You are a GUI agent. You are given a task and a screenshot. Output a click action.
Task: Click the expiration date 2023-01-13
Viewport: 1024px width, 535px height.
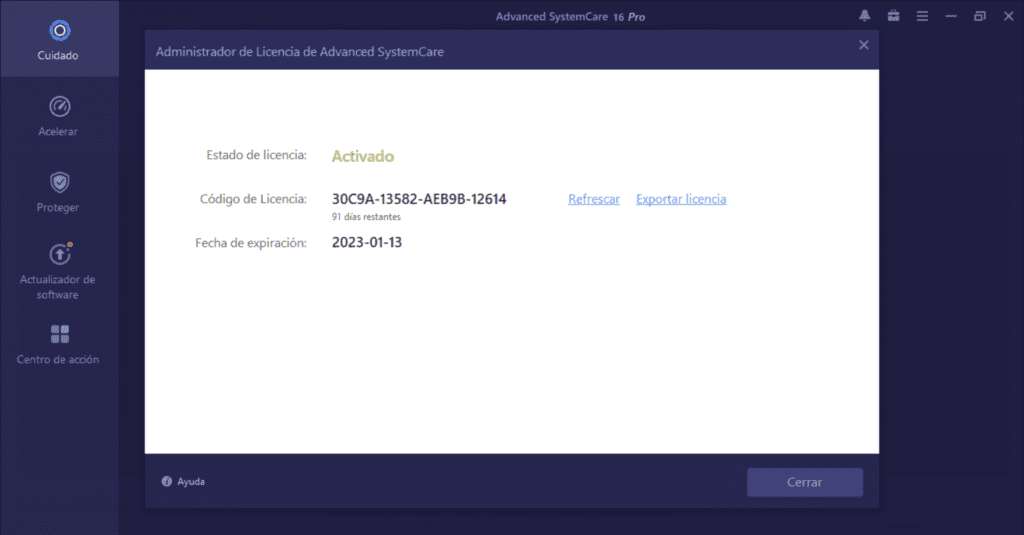[366, 242]
